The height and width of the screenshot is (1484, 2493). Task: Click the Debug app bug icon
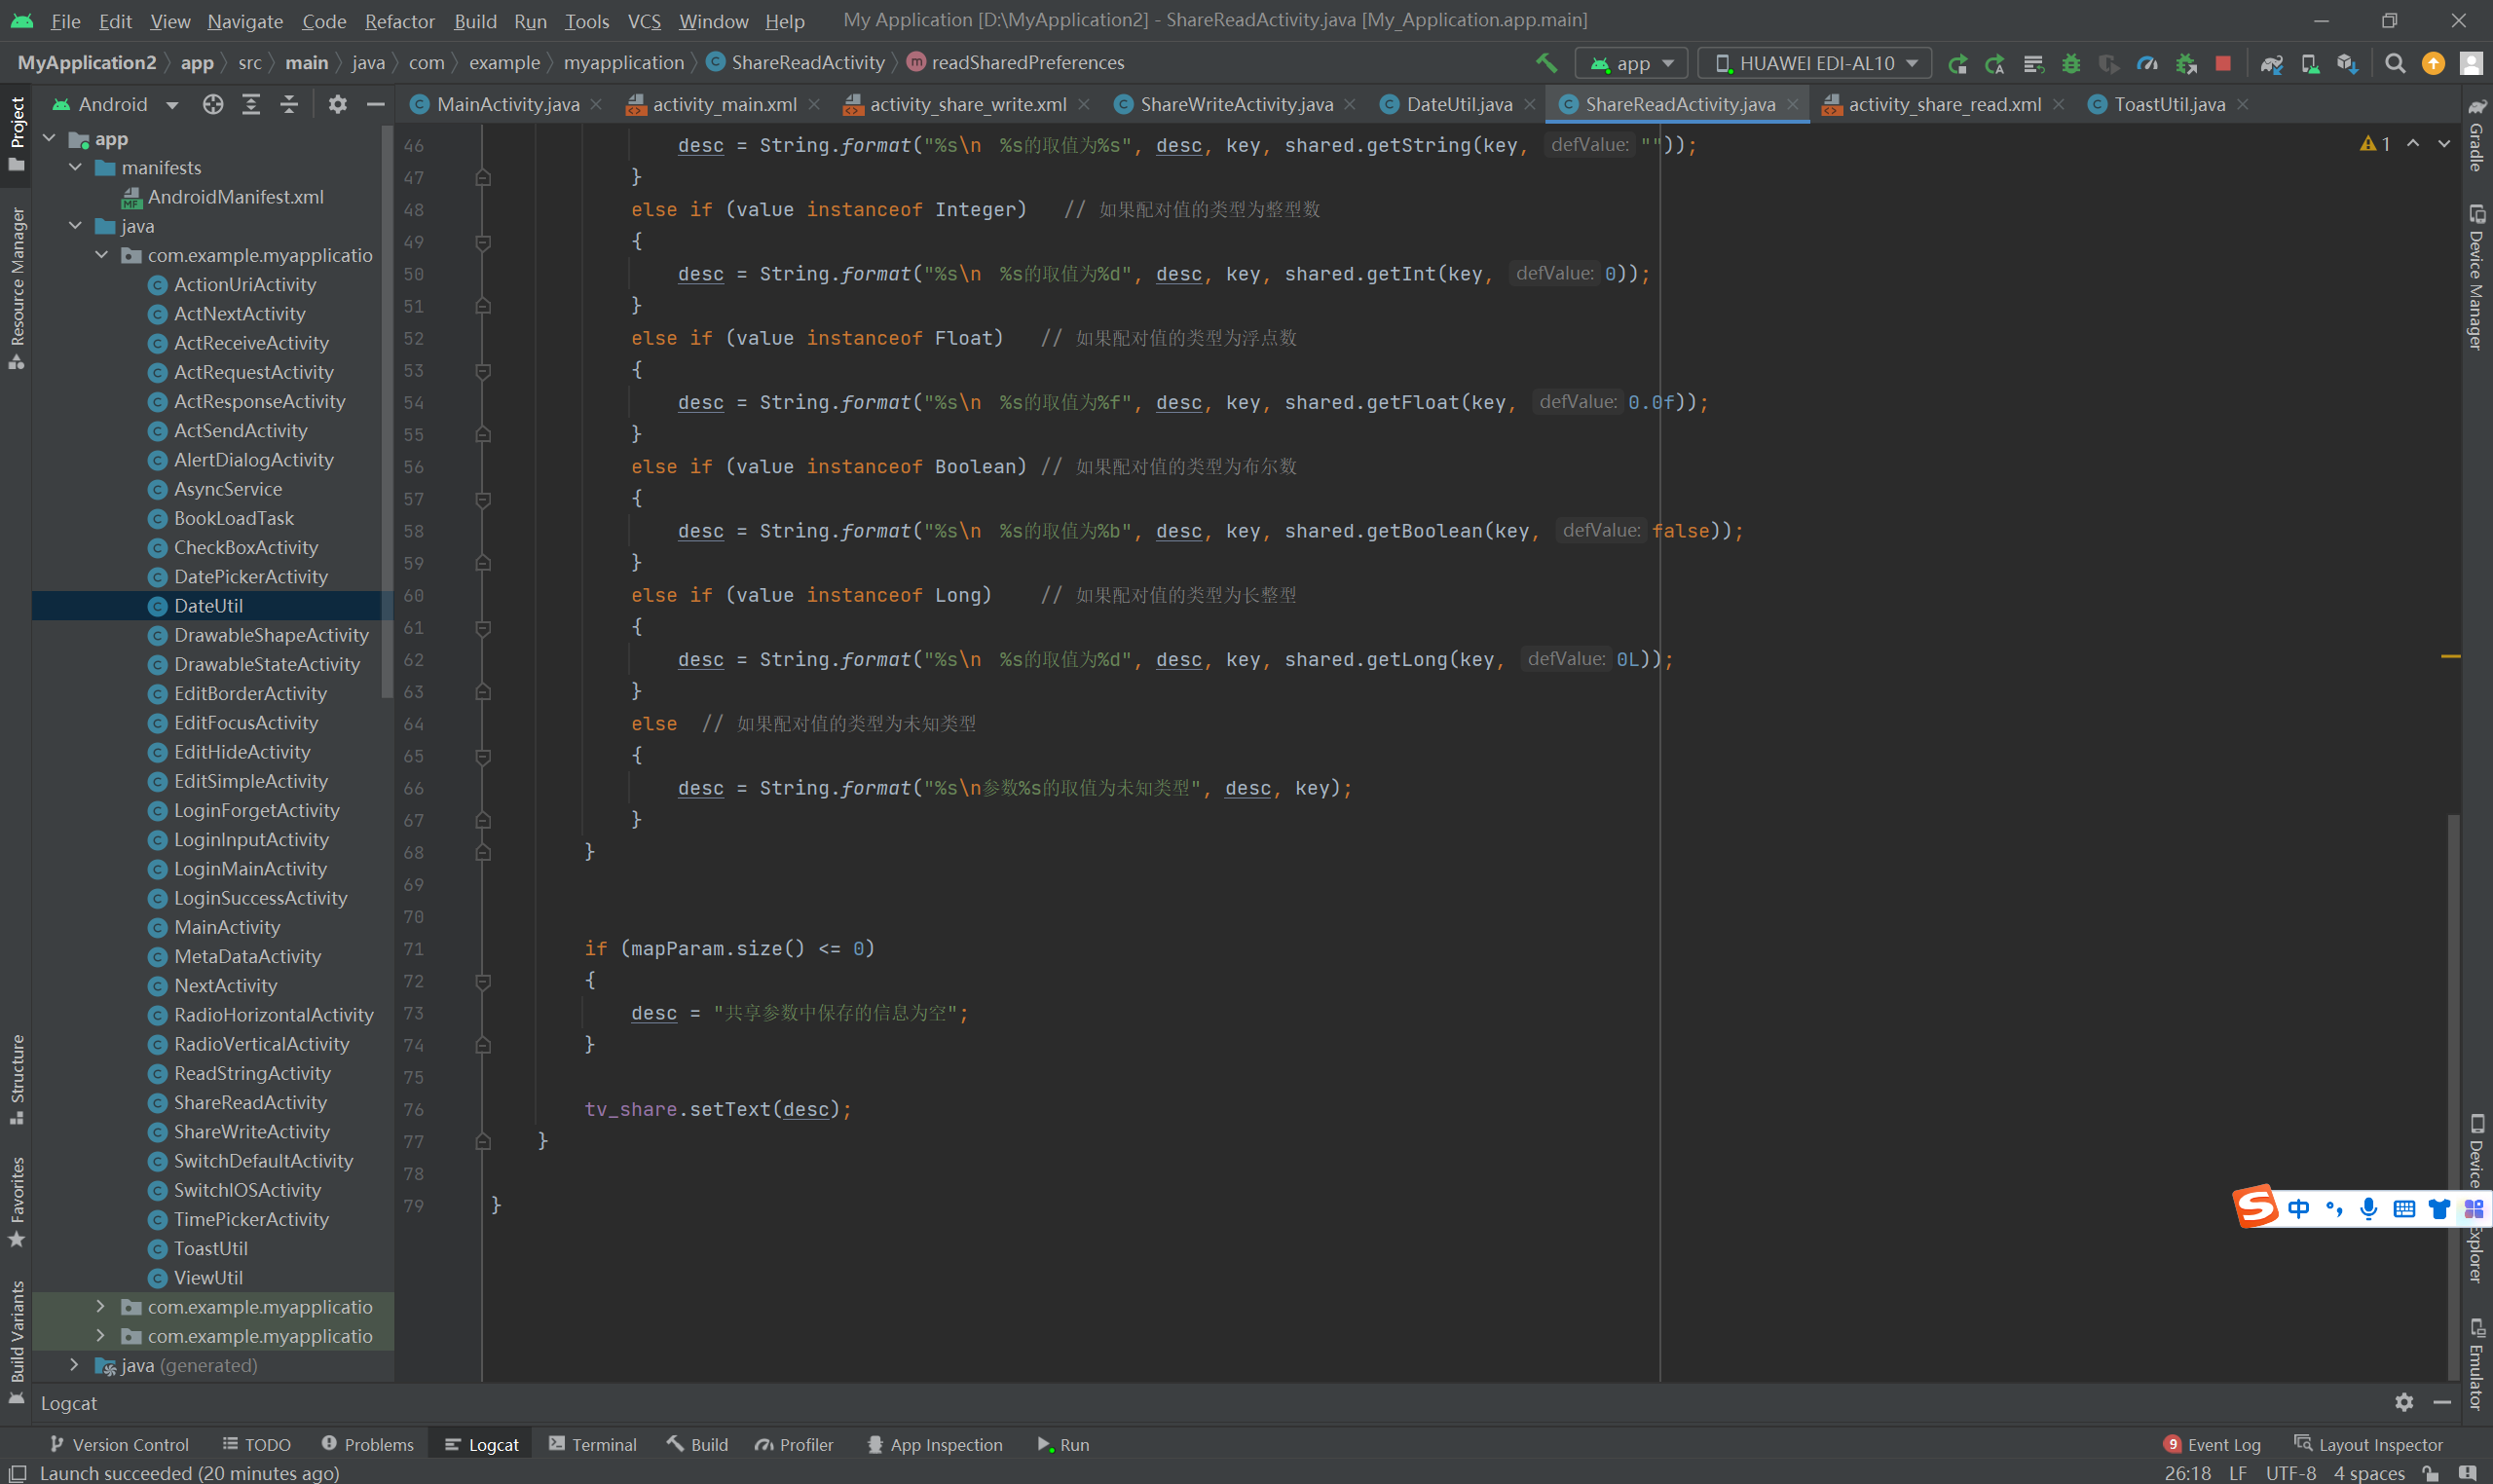click(x=2071, y=63)
